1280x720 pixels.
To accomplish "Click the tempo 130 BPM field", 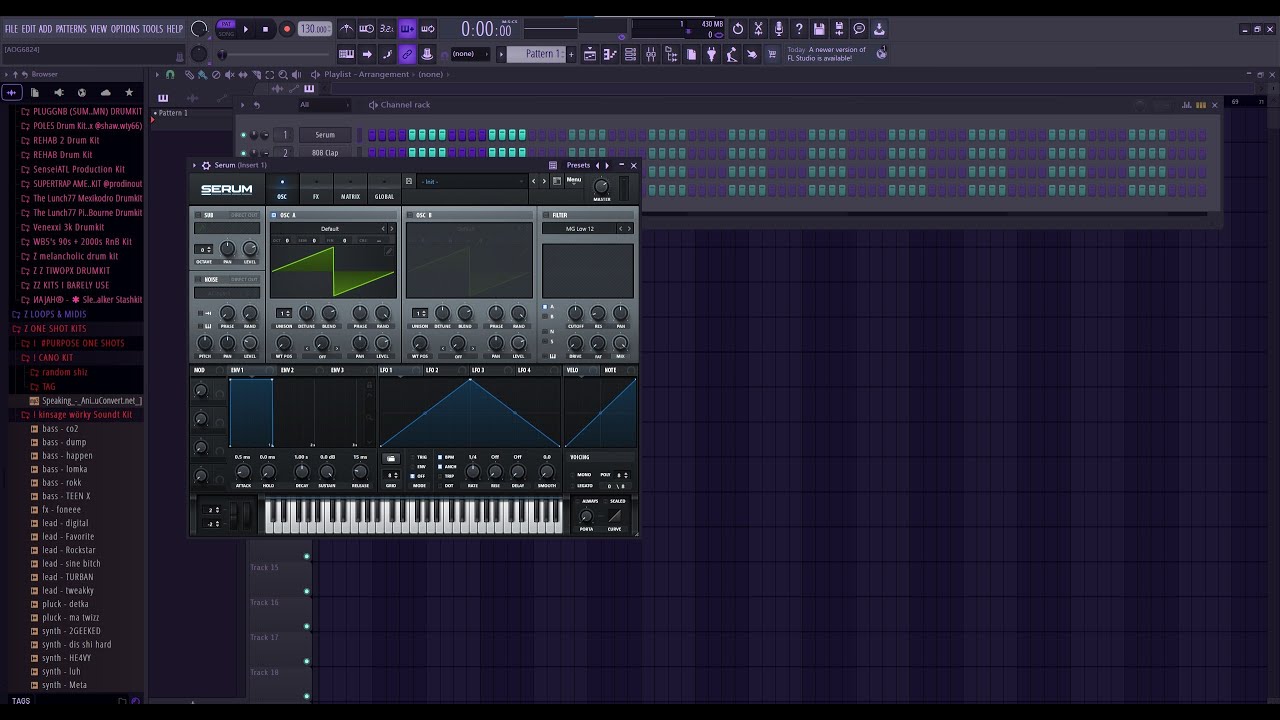I will click(314, 29).
